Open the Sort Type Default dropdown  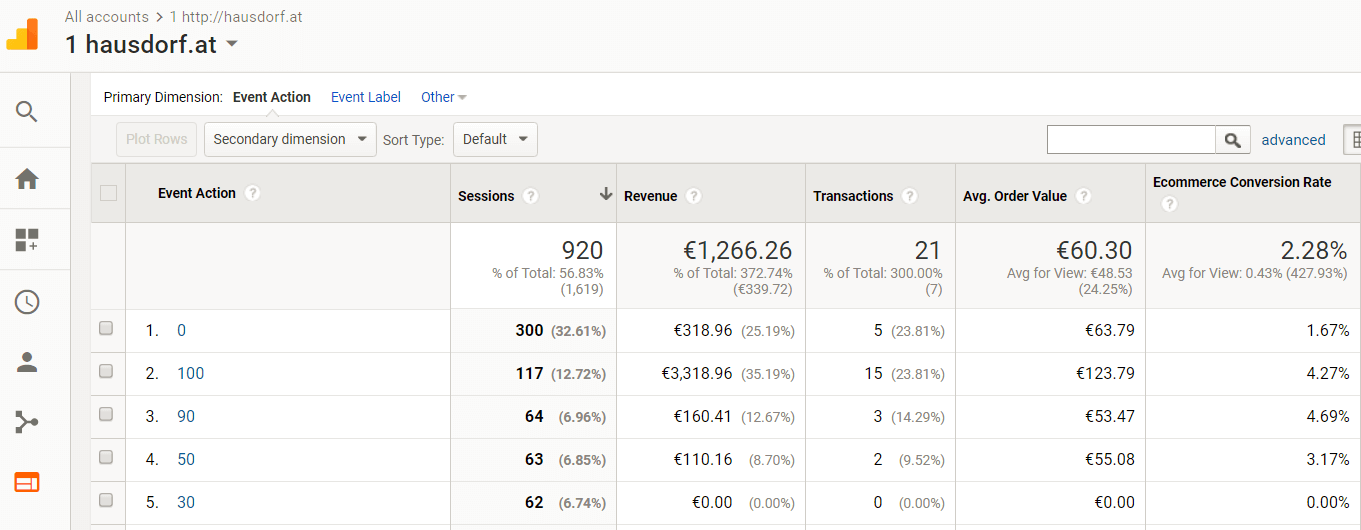495,139
